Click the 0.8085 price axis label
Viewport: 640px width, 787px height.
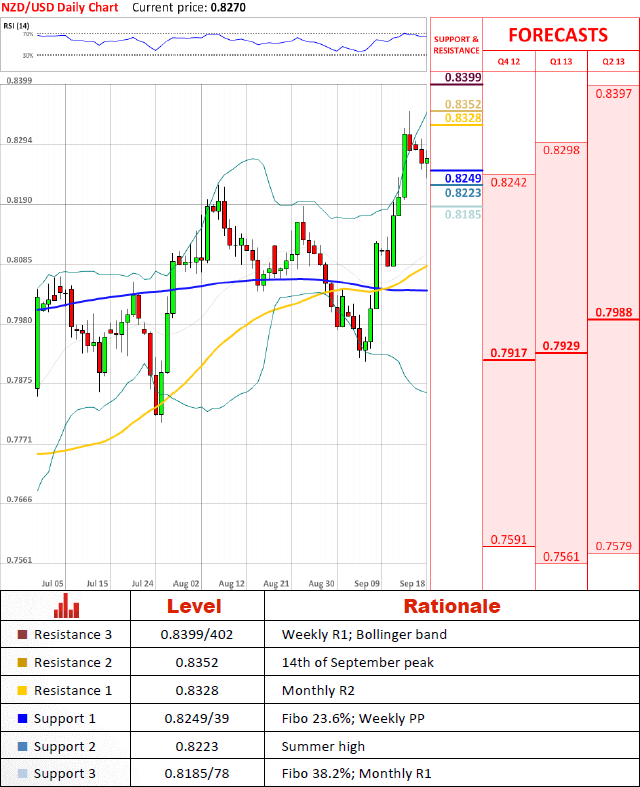click(x=19, y=260)
